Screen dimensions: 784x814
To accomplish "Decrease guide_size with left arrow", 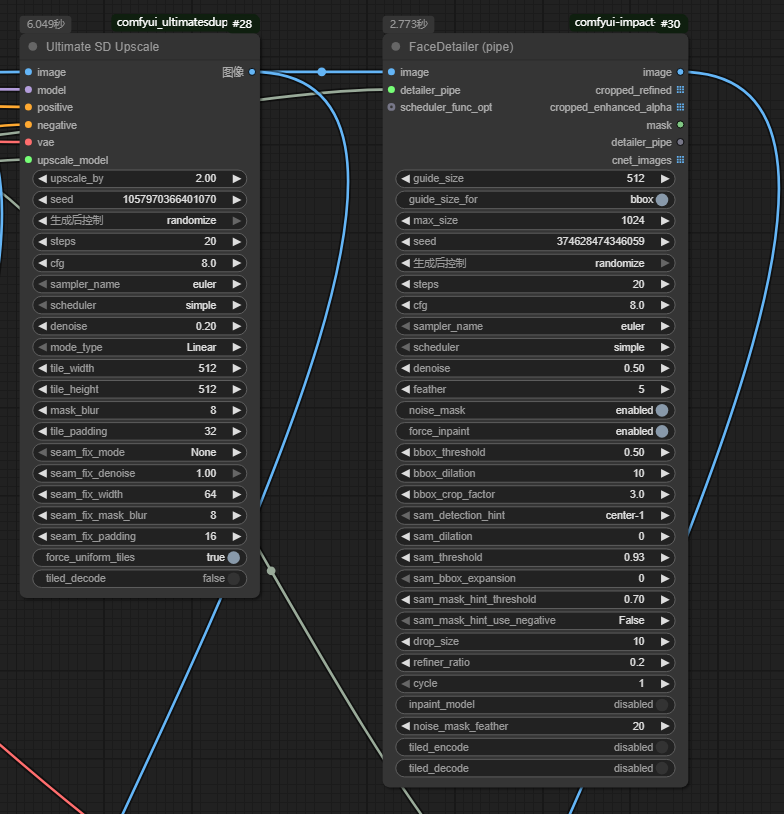I will 405,179.
